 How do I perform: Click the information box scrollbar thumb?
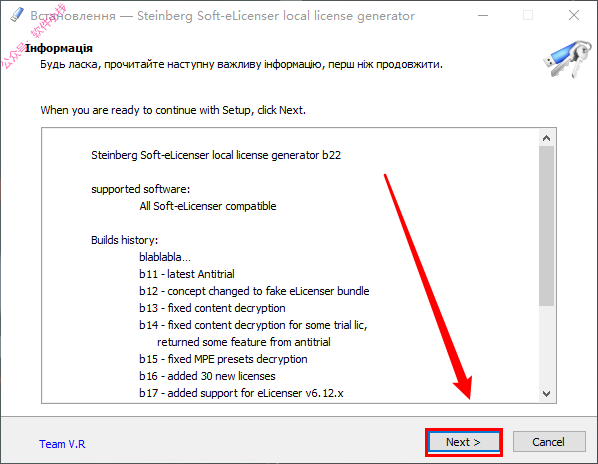(547, 226)
